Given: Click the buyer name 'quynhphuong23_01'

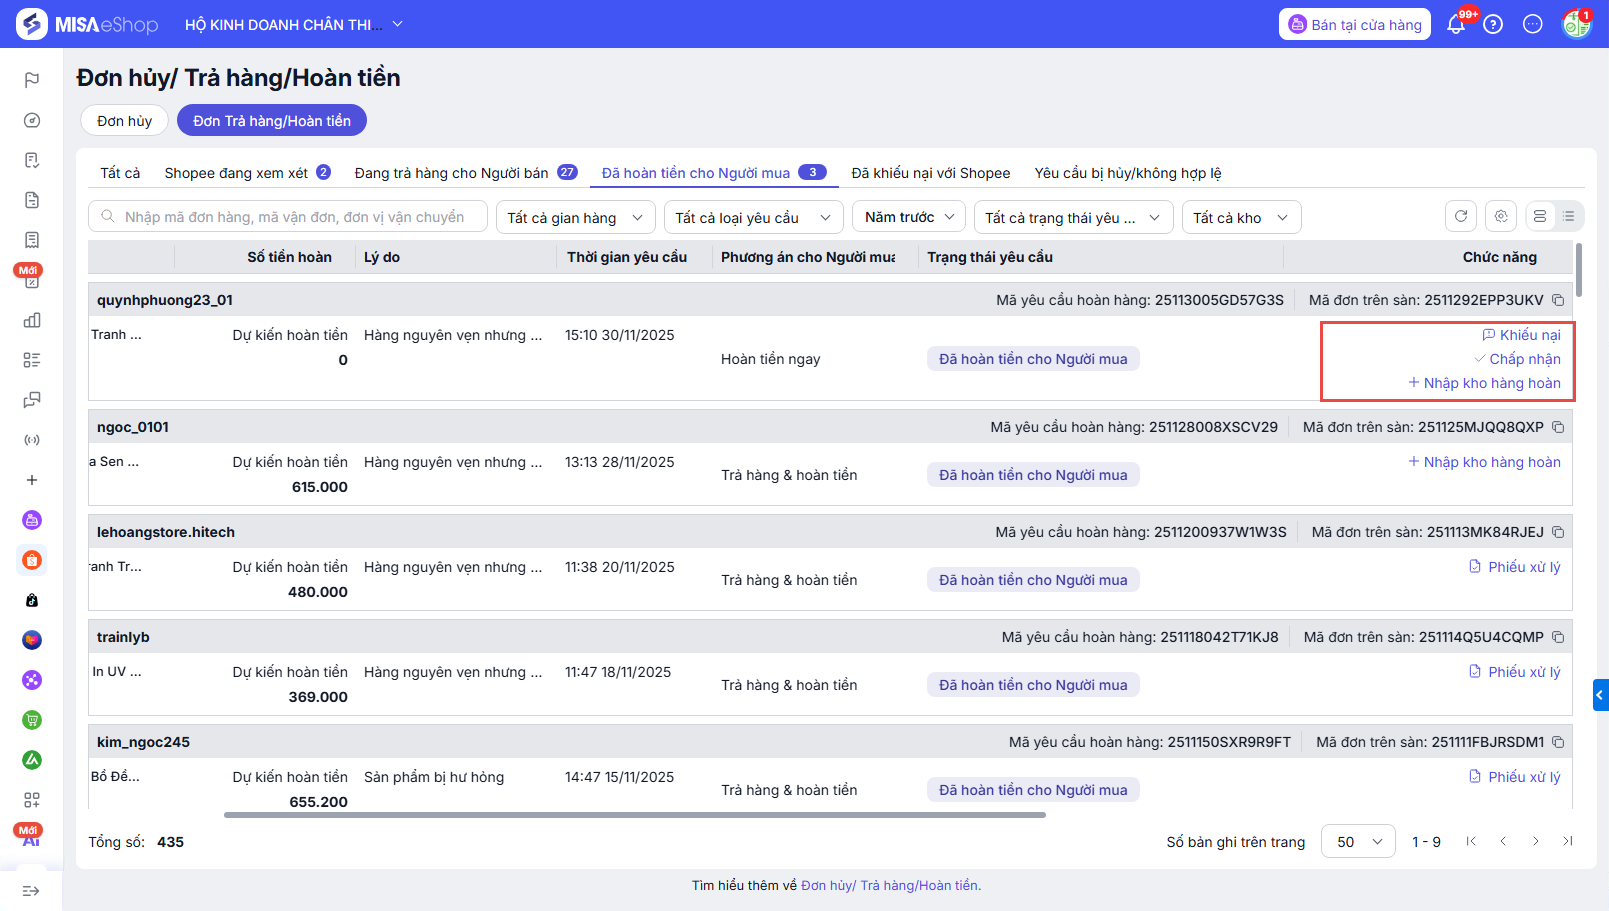Looking at the screenshot, I should [x=165, y=300].
